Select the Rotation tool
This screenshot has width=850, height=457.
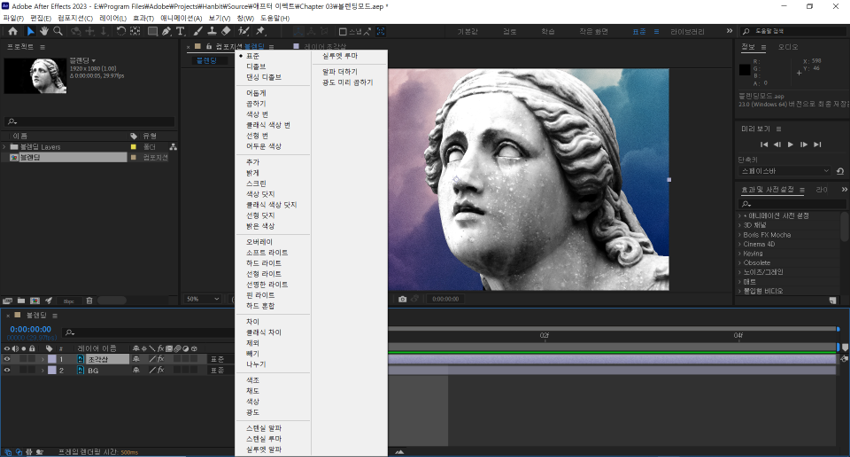point(121,31)
